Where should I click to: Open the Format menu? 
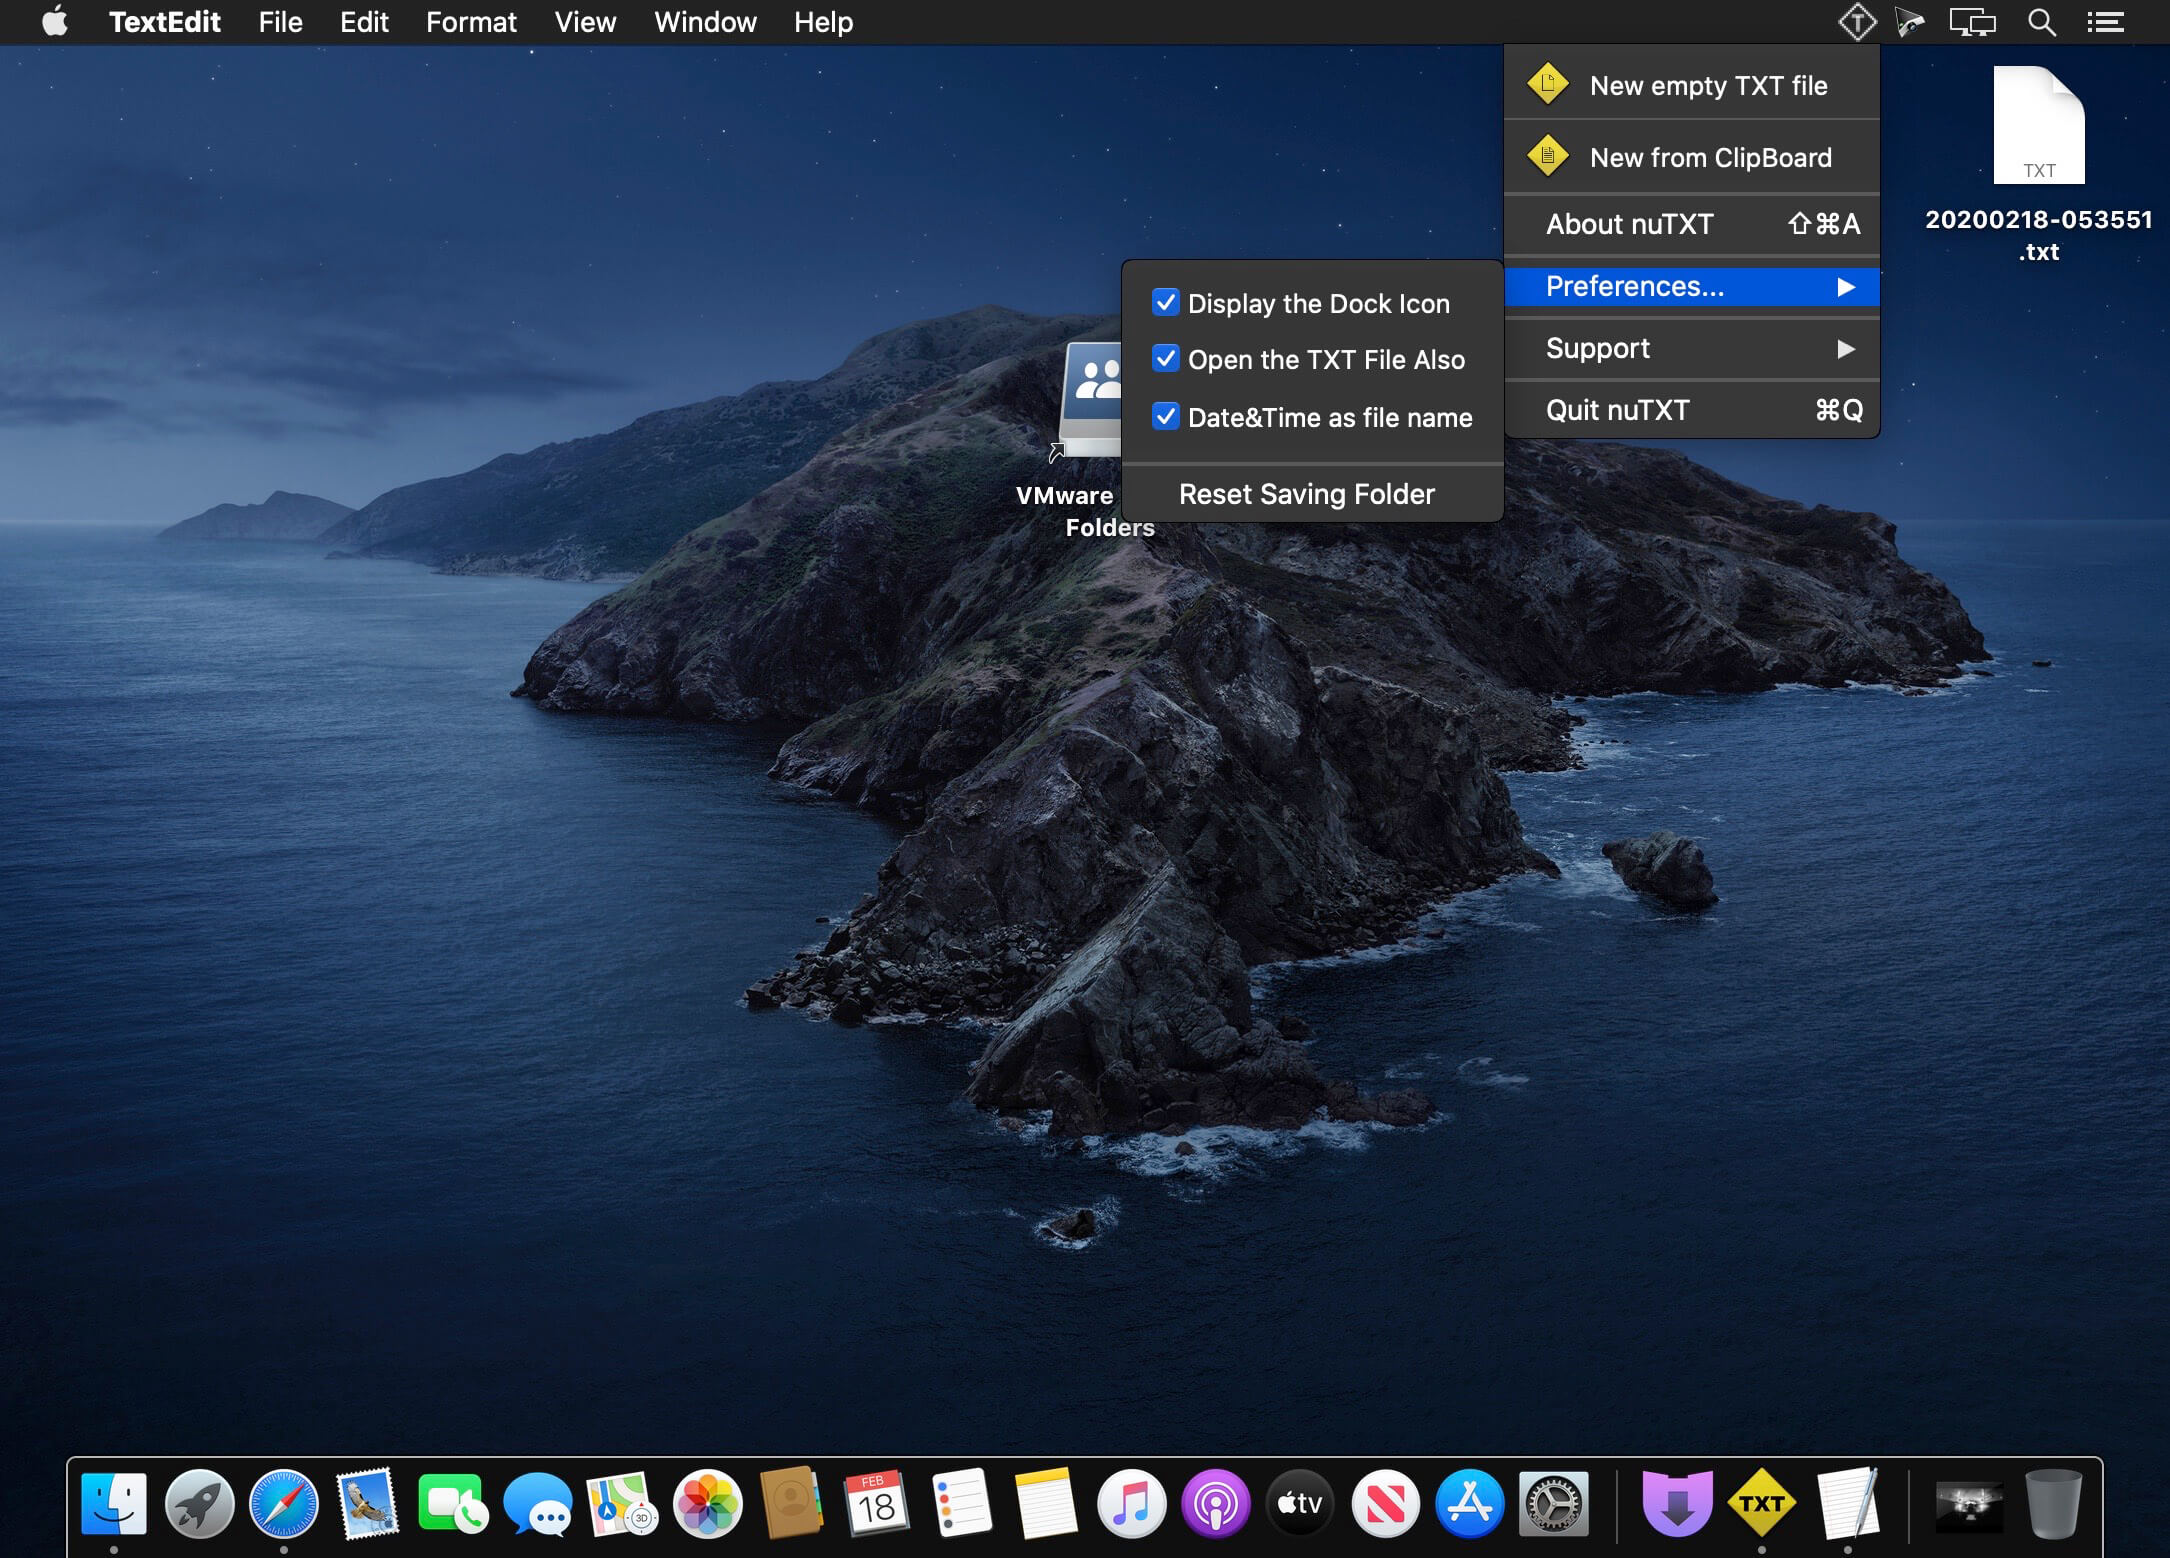[x=471, y=22]
